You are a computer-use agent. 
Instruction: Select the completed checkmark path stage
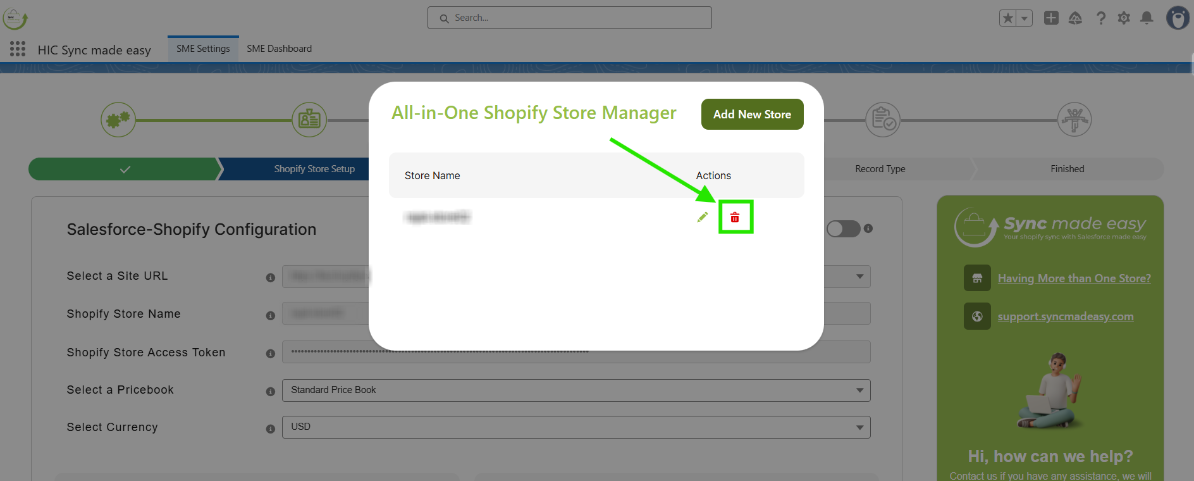coord(125,169)
